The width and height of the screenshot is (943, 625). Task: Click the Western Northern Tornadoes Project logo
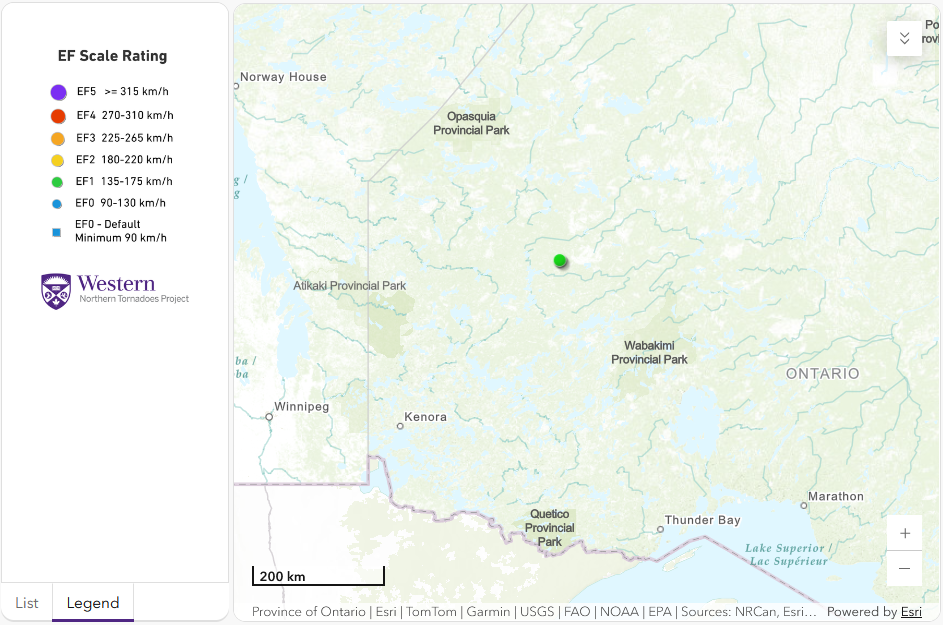pyautogui.click(x=115, y=292)
